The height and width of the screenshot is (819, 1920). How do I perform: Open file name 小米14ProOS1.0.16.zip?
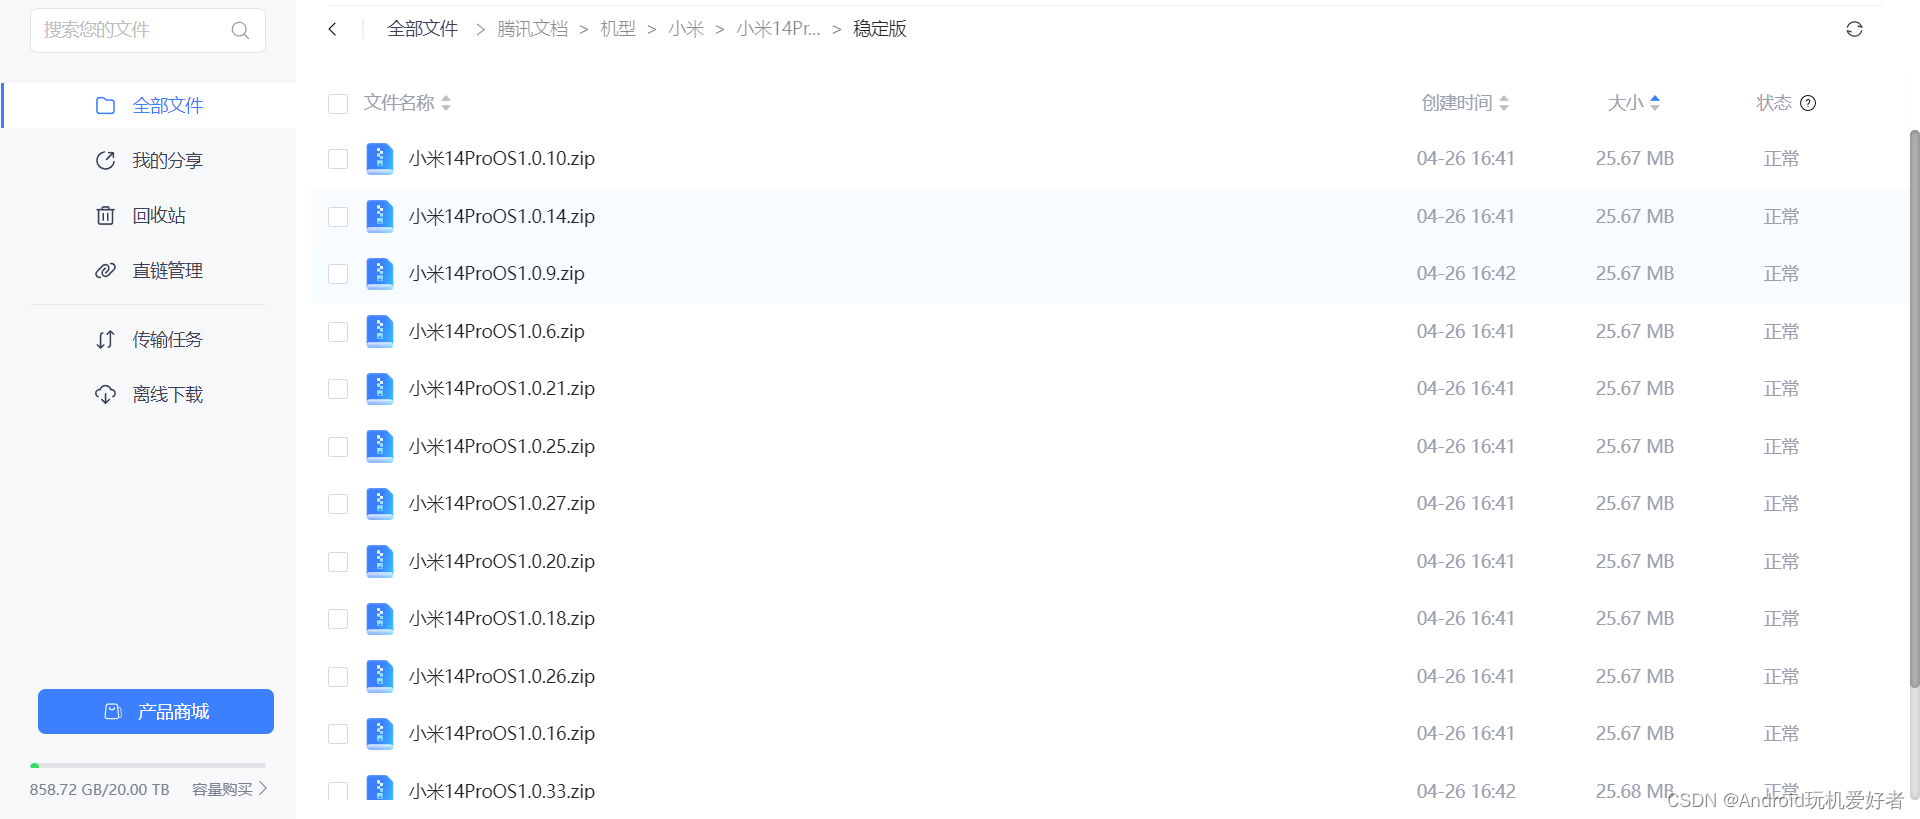tap(502, 734)
